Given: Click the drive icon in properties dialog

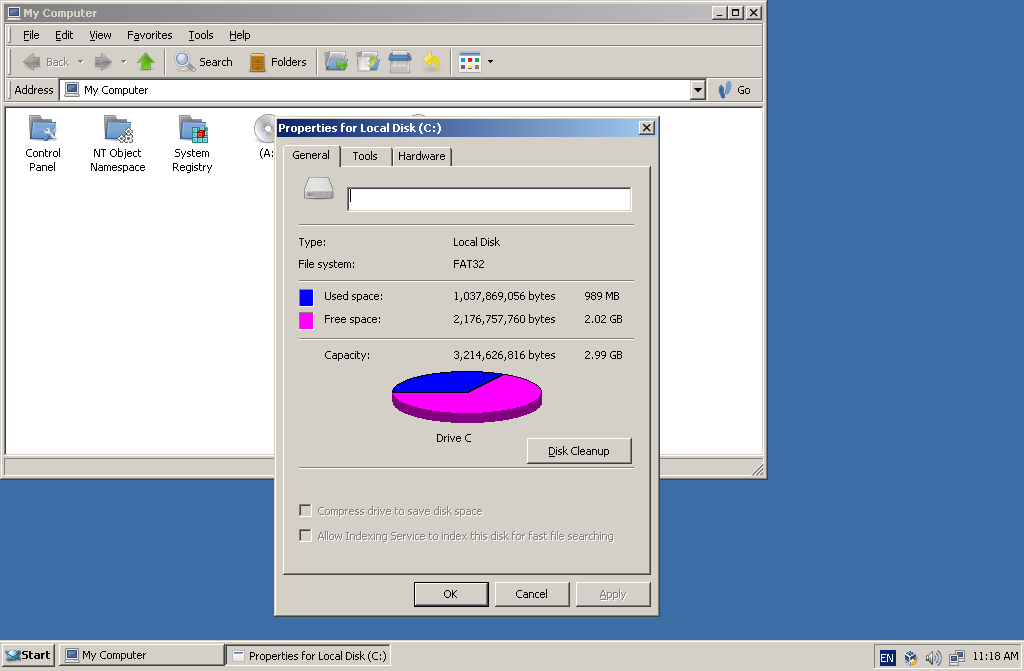Looking at the screenshot, I should [319, 189].
